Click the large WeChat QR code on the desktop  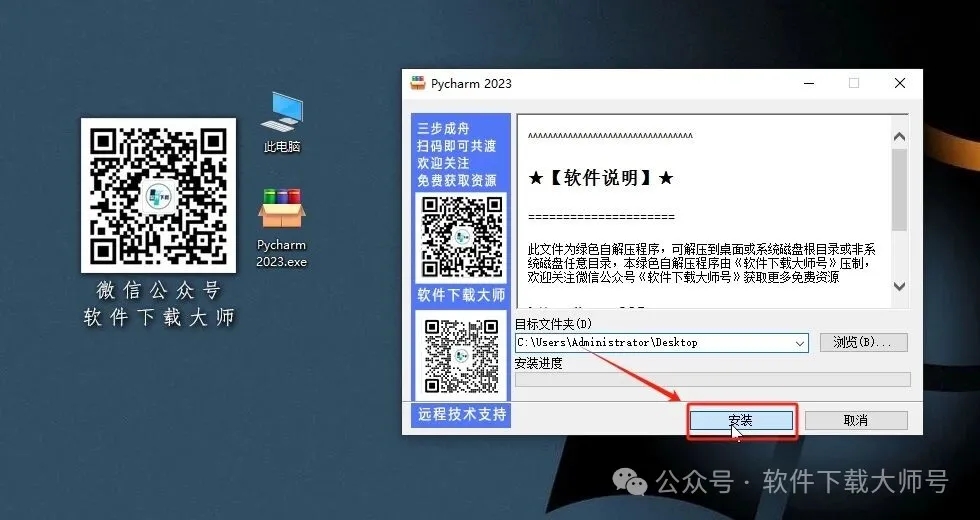pos(158,196)
